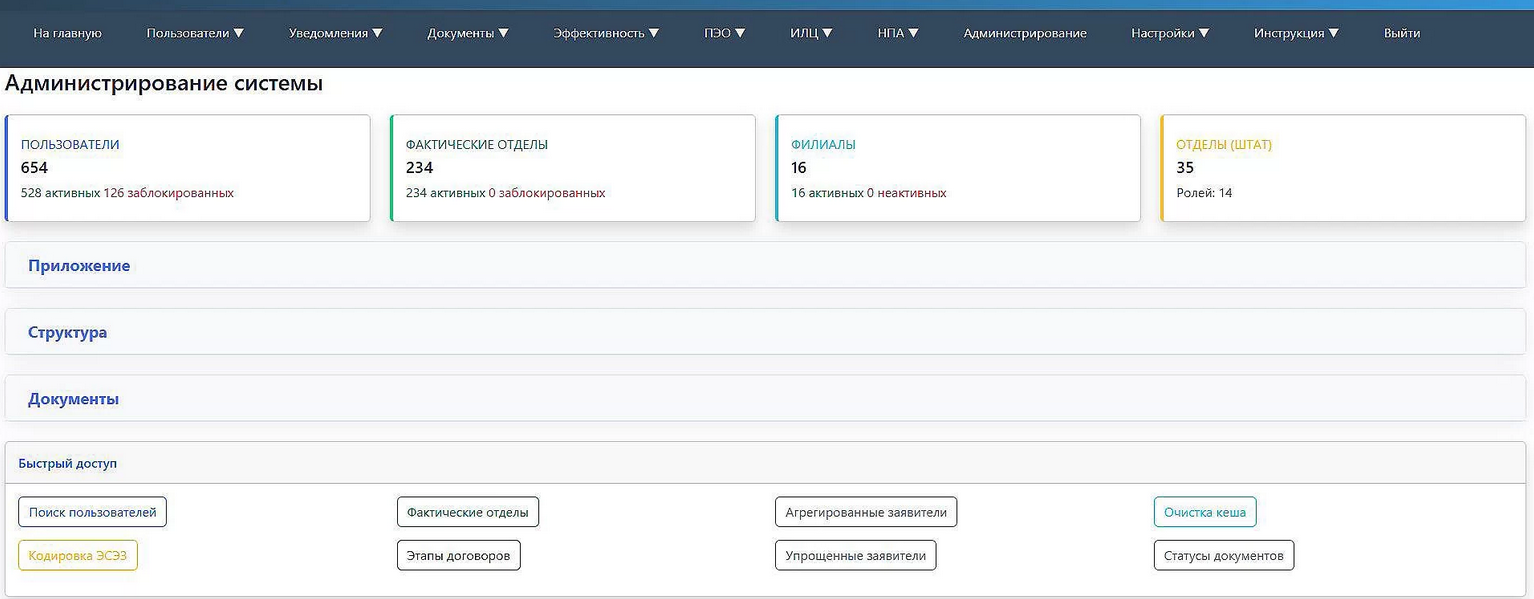The width and height of the screenshot is (1534, 599).
Task: Click the ФАКТИЧЕСКИЕ ОТДЕЛЫ card title
Action: [x=477, y=144]
